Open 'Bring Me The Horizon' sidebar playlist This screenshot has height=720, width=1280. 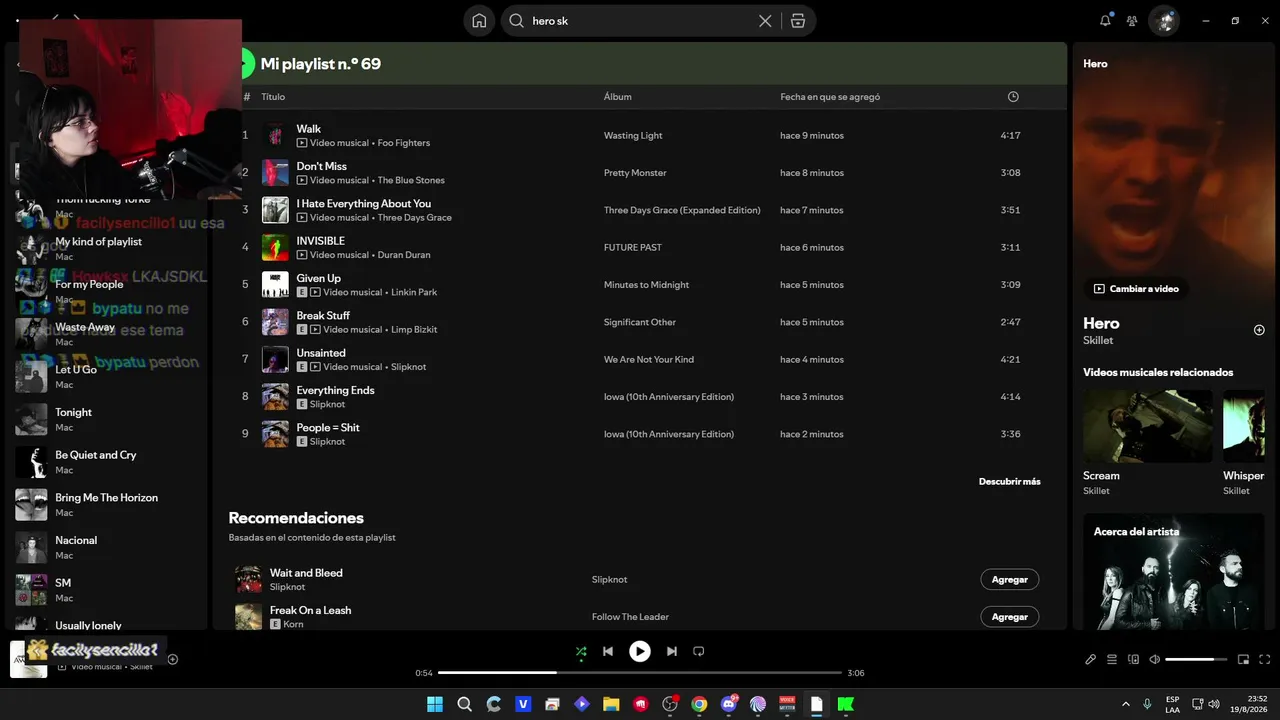pos(110,505)
